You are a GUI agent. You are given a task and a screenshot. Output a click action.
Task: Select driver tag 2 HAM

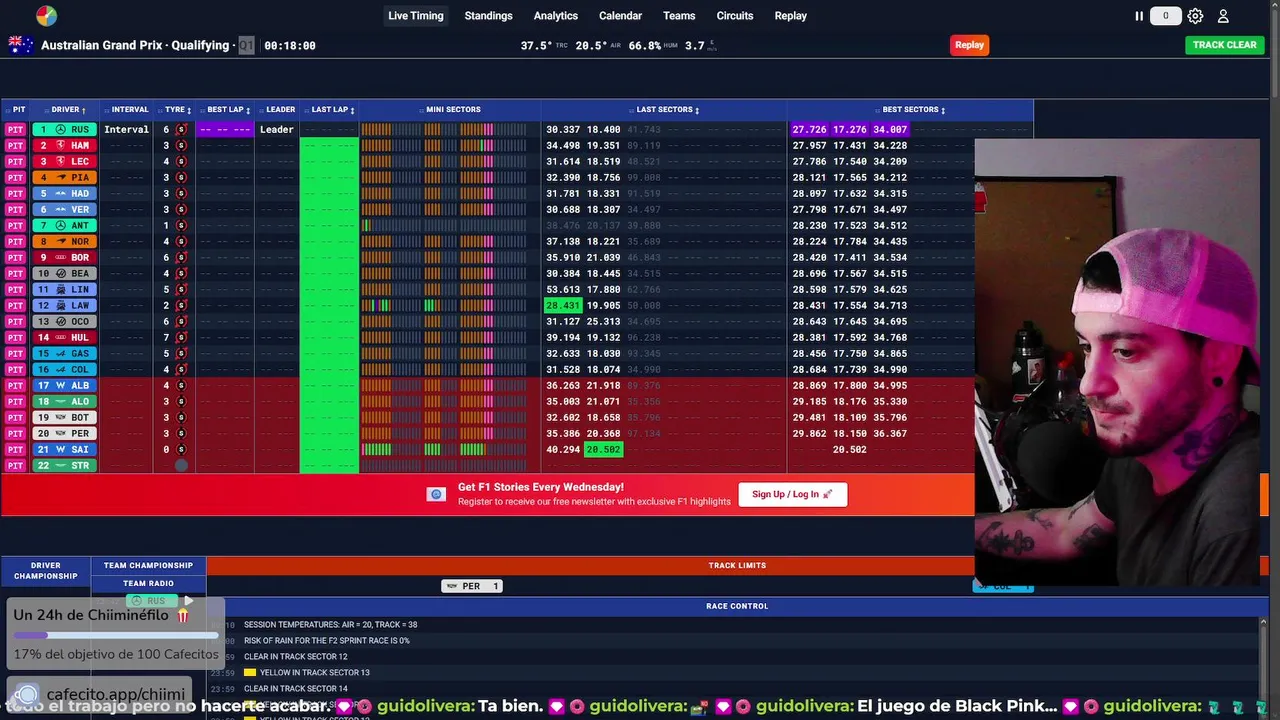65,146
